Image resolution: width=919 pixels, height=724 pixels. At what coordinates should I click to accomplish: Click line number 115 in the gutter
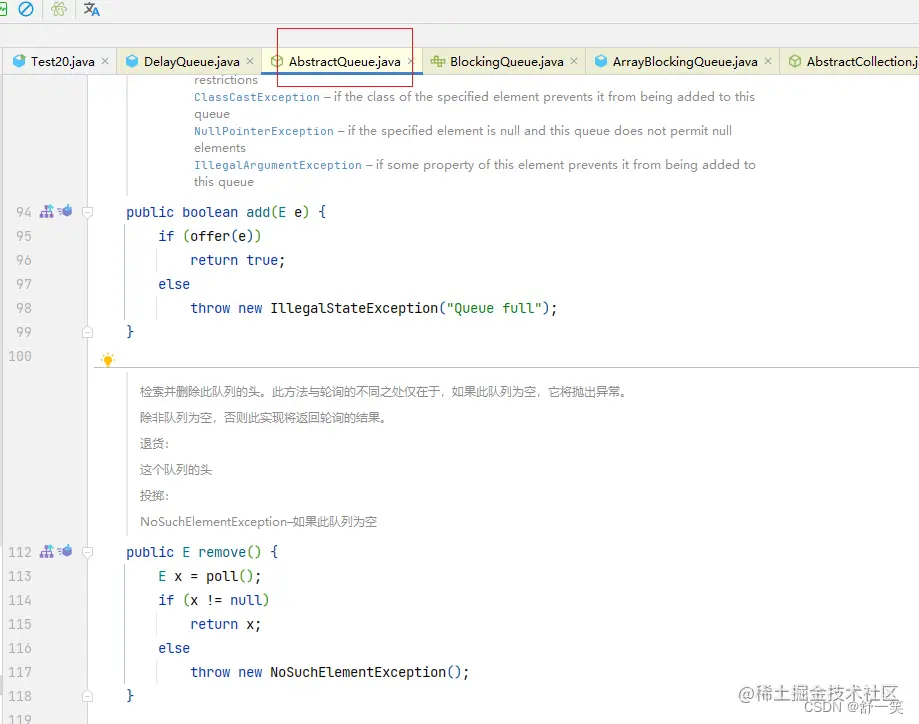point(20,624)
